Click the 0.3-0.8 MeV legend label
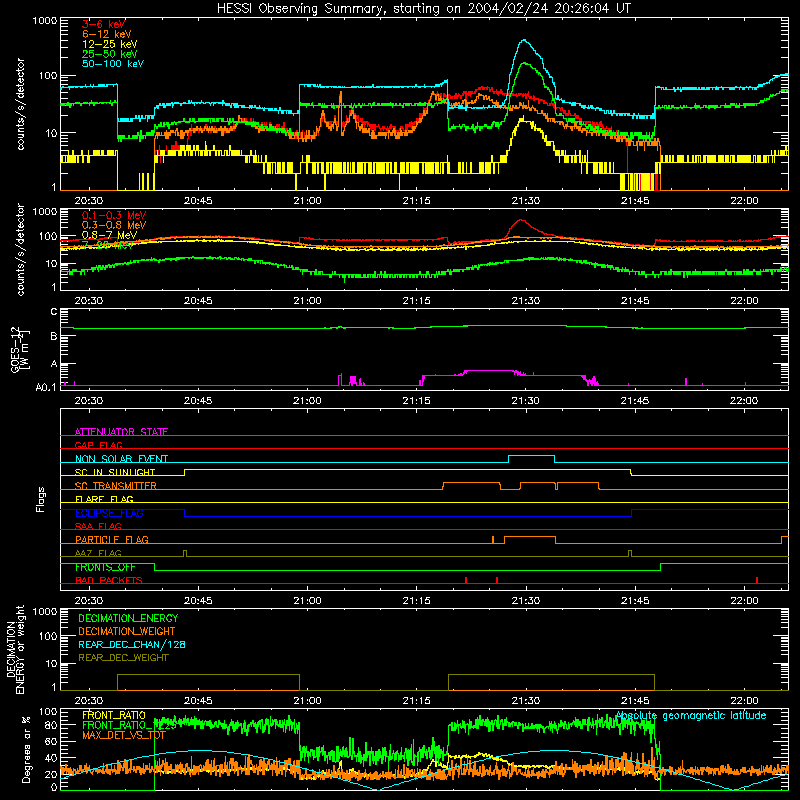The width and height of the screenshot is (800, 800). coord(114,225)
